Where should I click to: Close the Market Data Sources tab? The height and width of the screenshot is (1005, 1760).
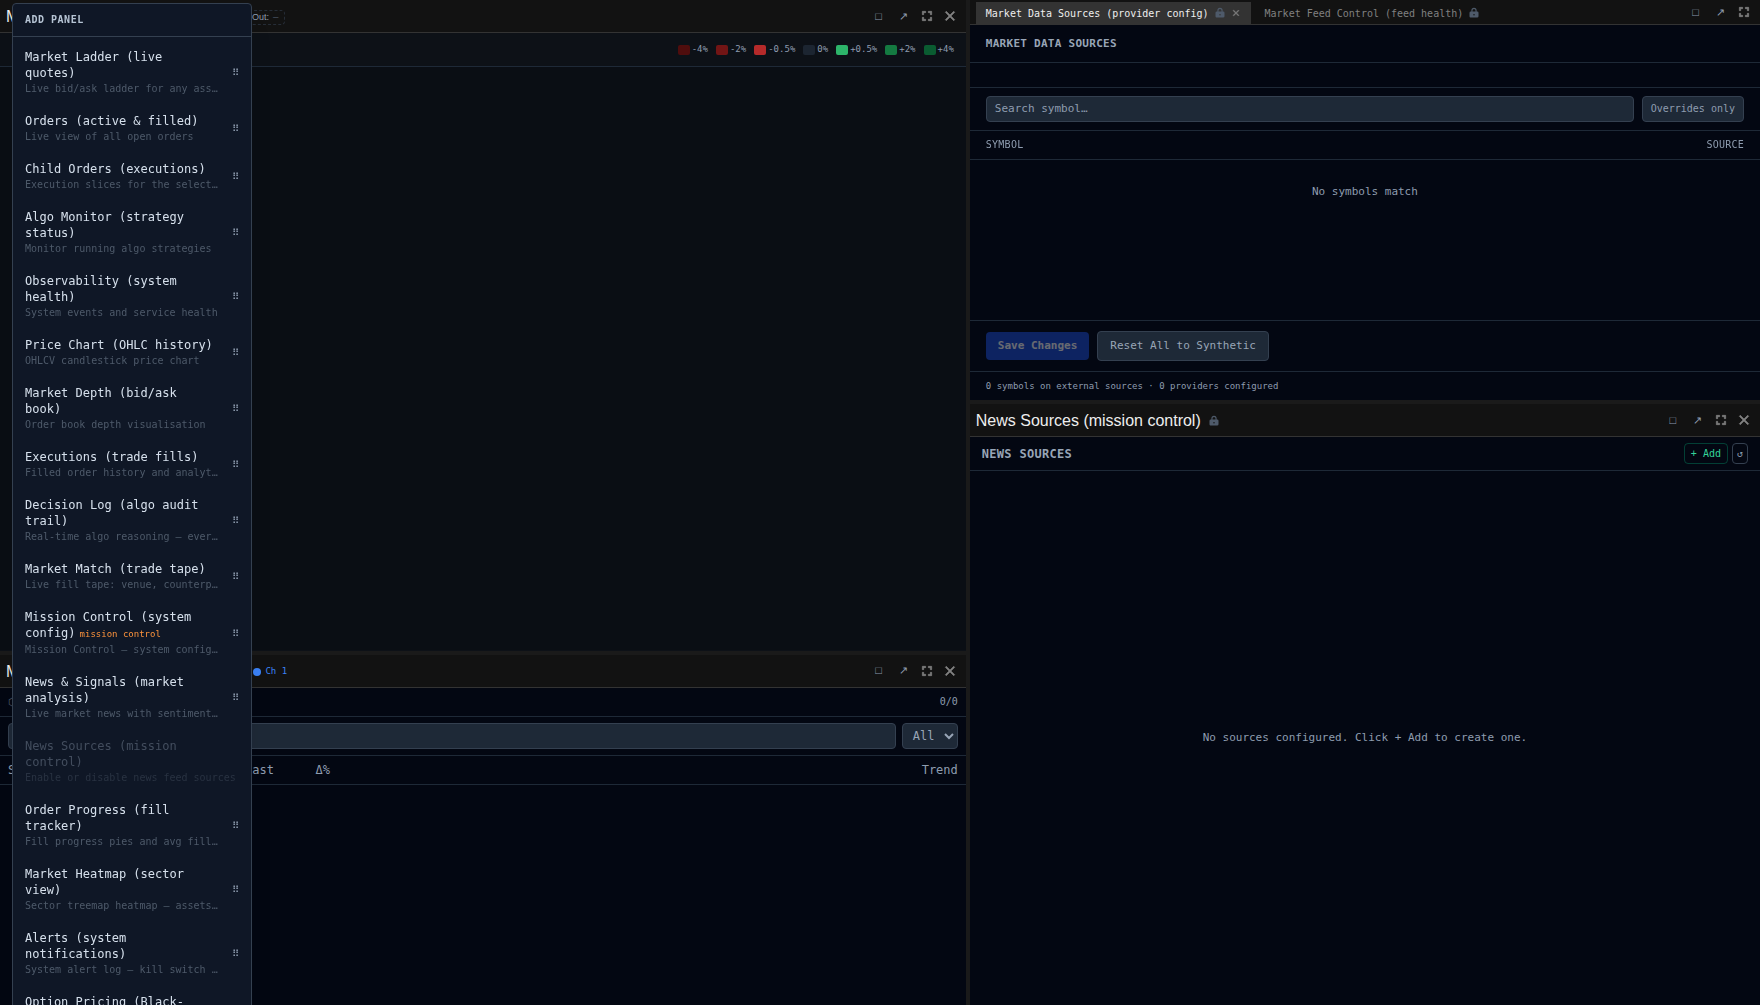tap(1236, 13)
